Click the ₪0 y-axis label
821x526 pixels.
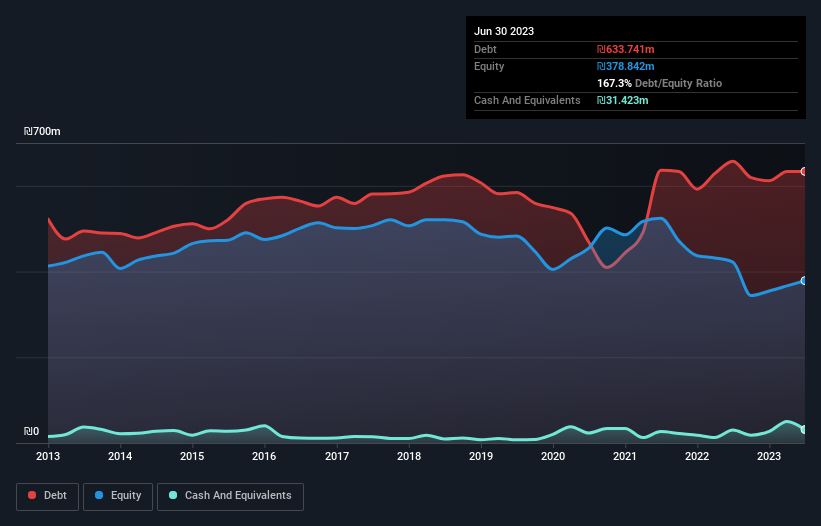coord(32,432)
